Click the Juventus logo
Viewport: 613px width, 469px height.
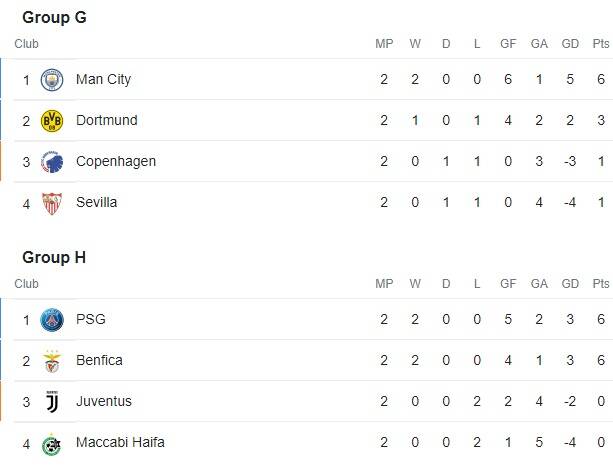51,402
